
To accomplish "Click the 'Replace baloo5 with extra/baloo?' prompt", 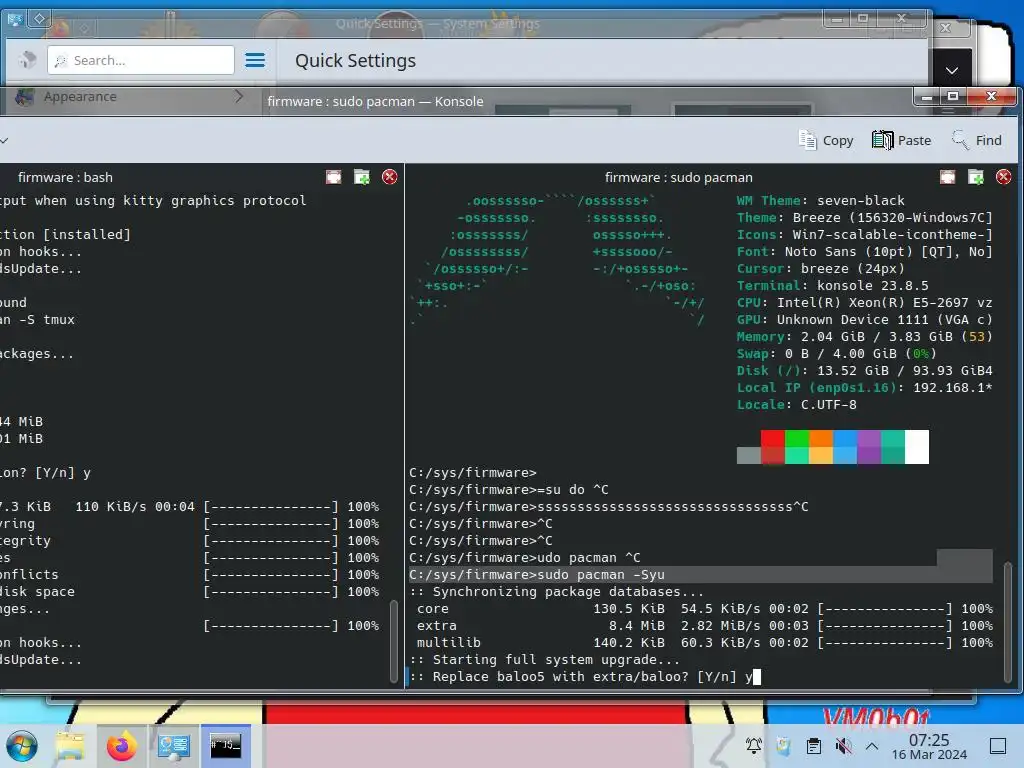I will pos(584,677).
